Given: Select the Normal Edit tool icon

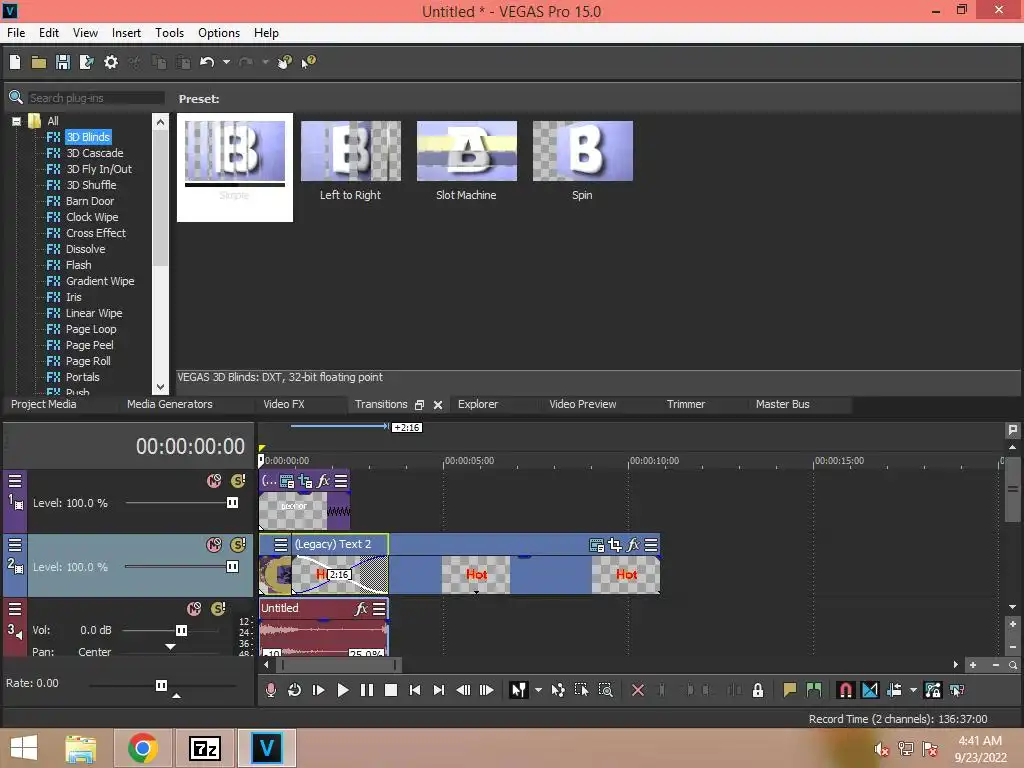Looking at the screenshot, I should pos(519,690).
